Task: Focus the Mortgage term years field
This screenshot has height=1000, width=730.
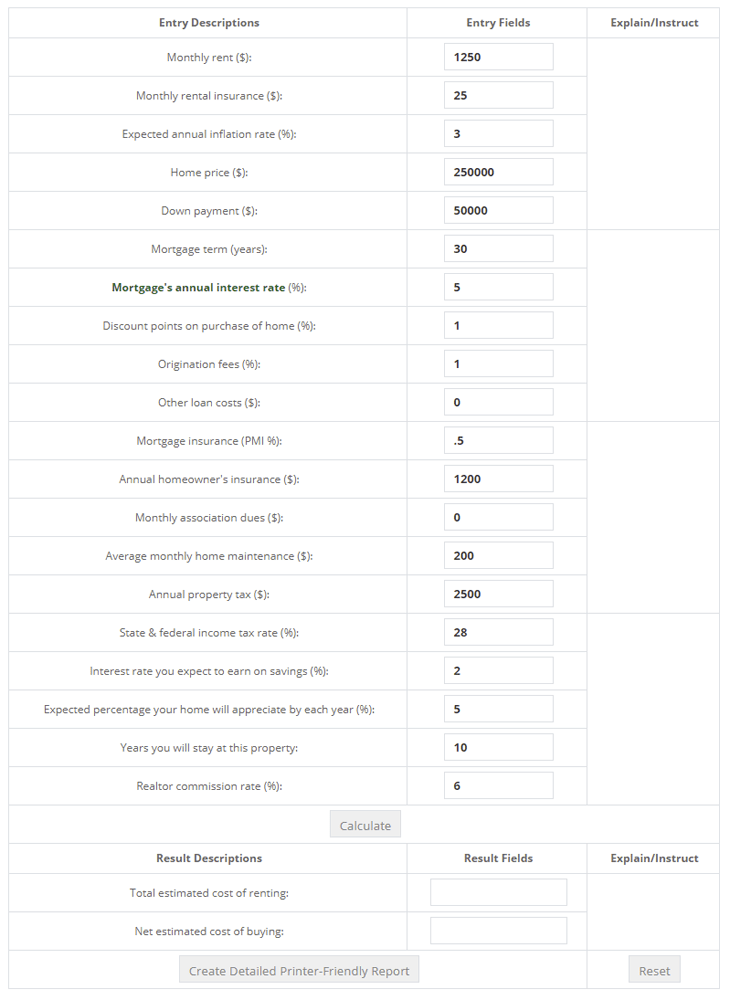Action: coord(498,248)
